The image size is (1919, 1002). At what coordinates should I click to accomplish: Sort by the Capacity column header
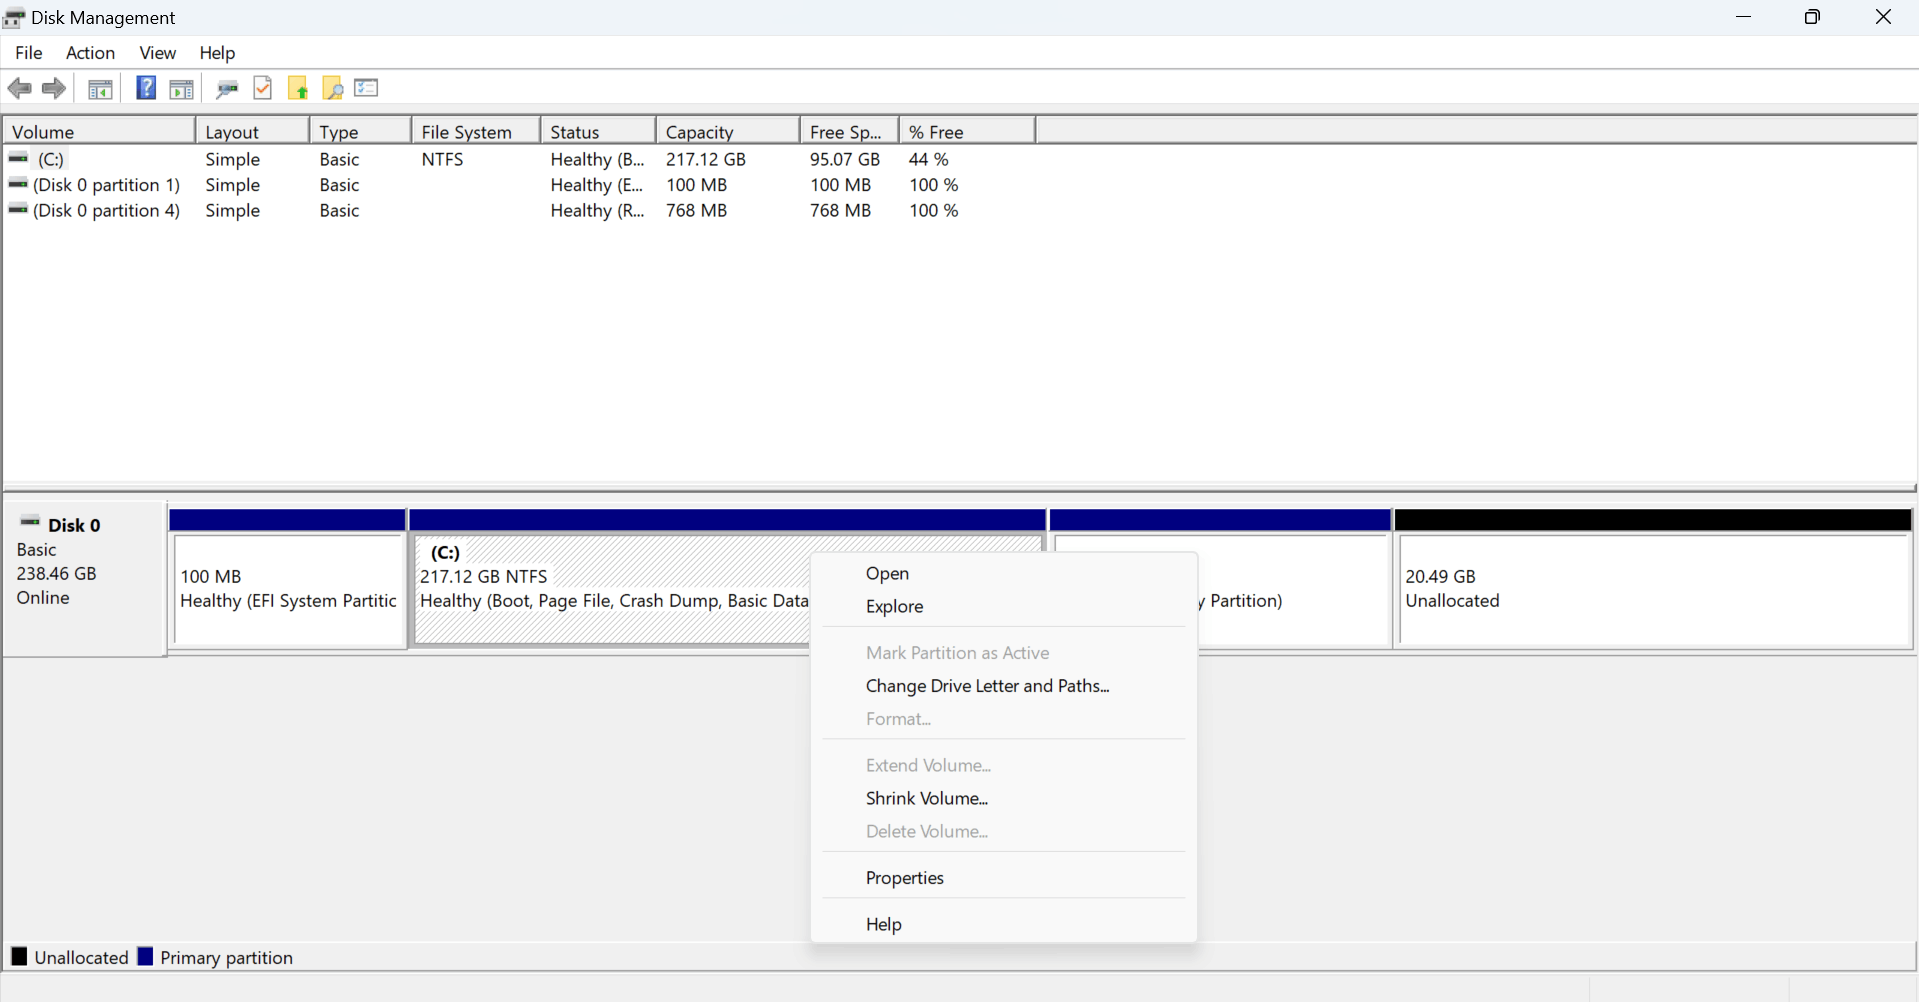[728, 131]
